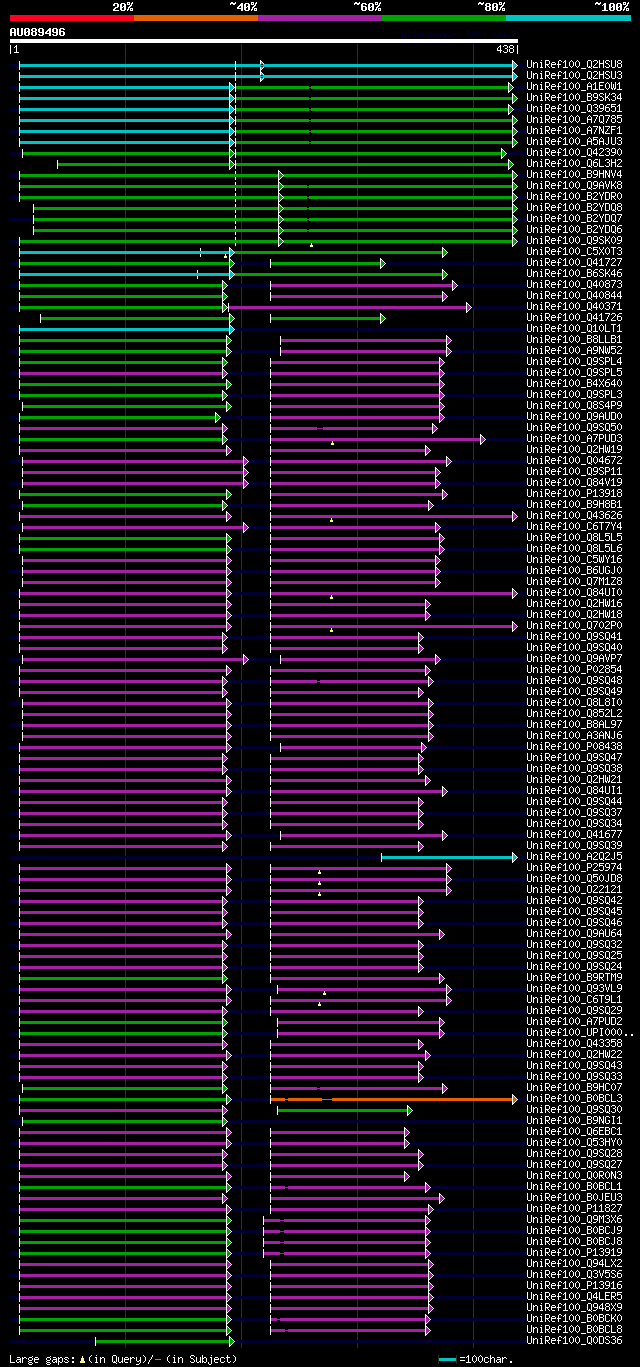Screen dimensions: 640x1367
Task: Select label UniRef100_Q10LT1
Action: tap(574, 328)
